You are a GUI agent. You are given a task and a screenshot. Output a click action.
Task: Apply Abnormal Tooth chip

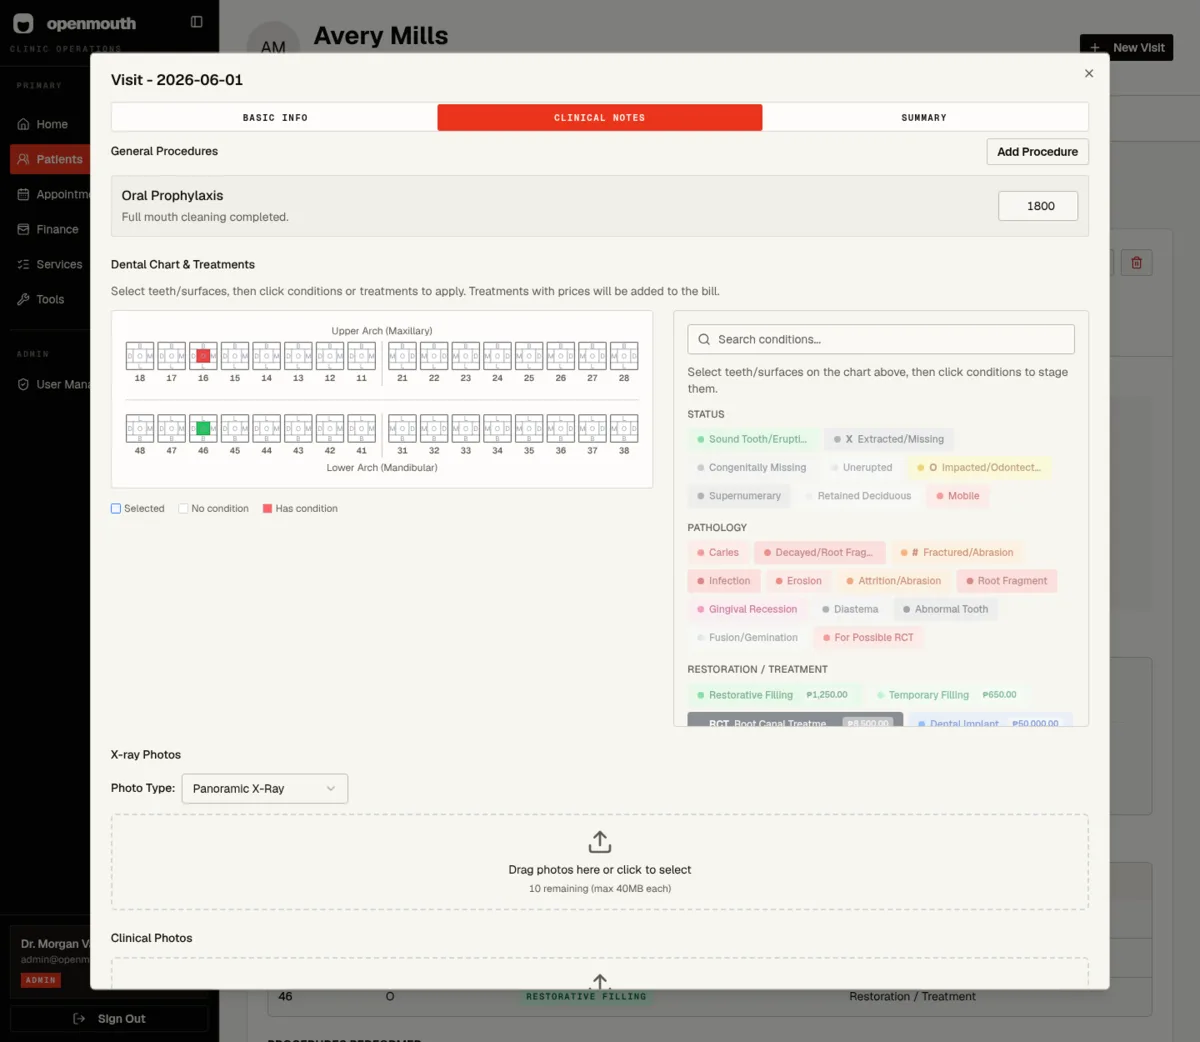pos(946,609)
